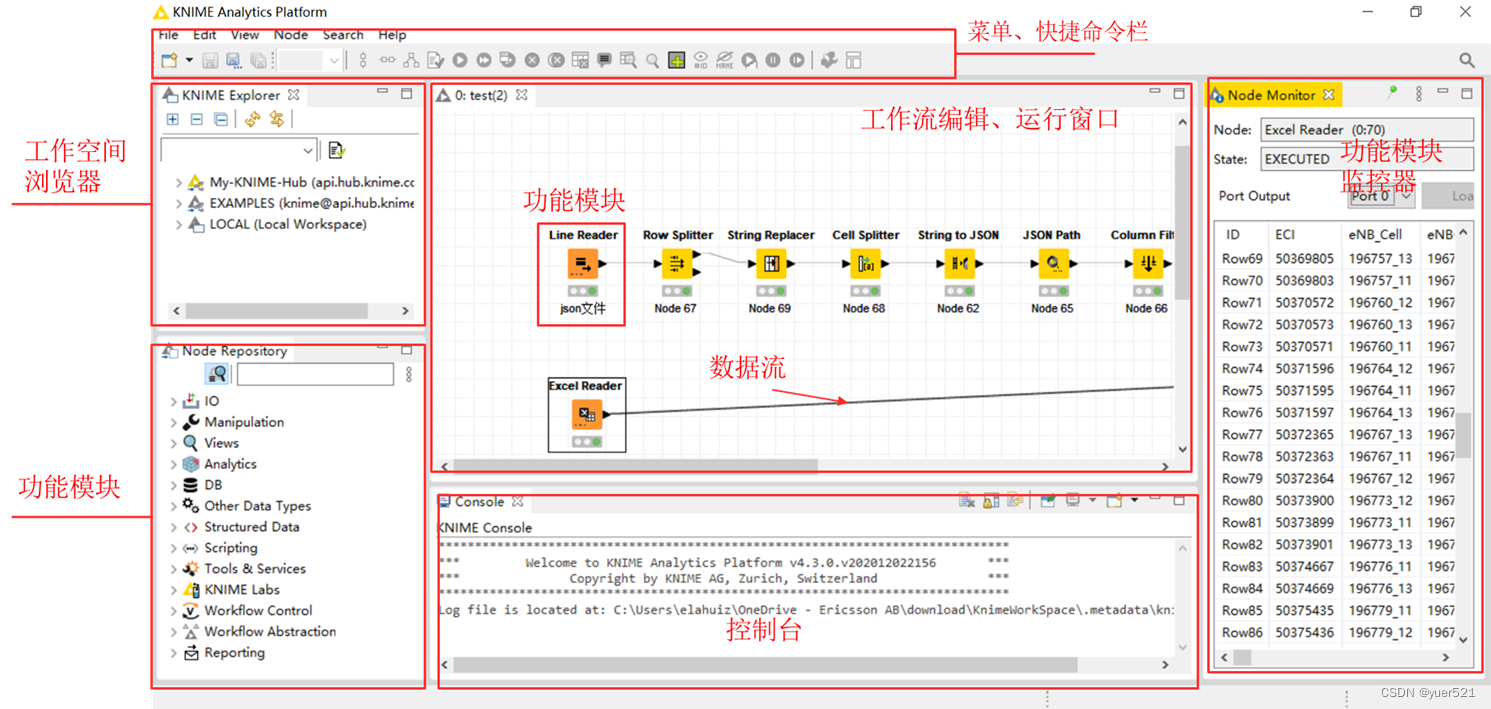Image resolution: width=1491 pixels, height=709 pixels.
Task: Select the Workflow Control category
Action: coord(258,611)
